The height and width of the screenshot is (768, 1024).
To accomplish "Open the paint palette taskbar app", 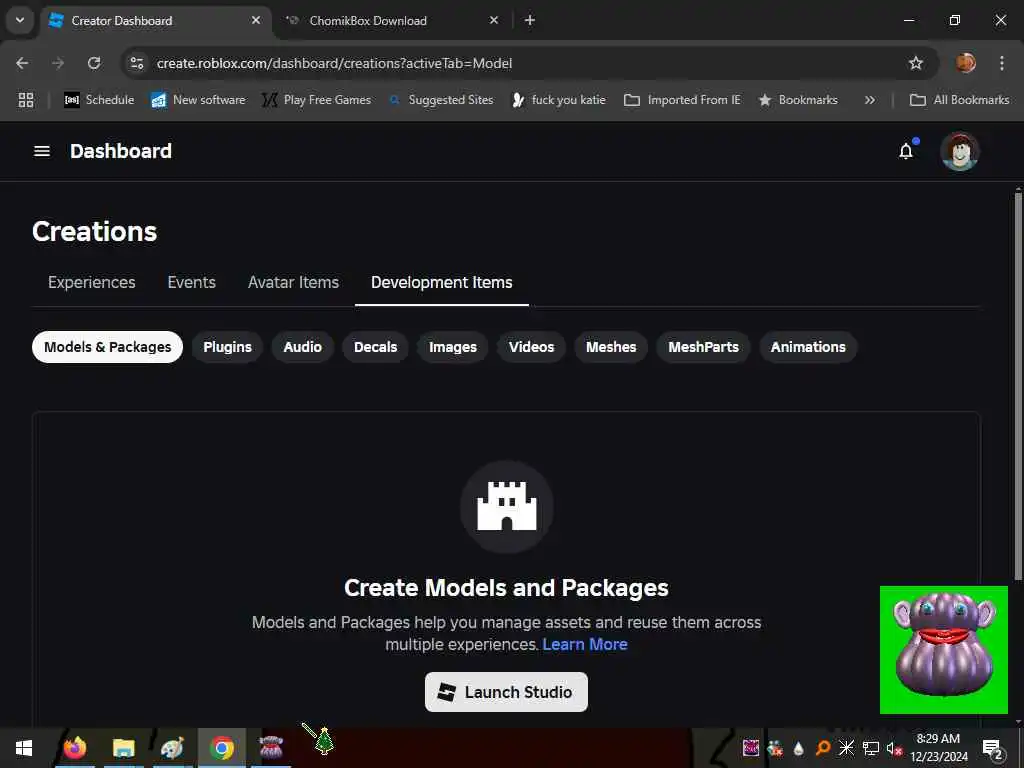I will point(172,748).
